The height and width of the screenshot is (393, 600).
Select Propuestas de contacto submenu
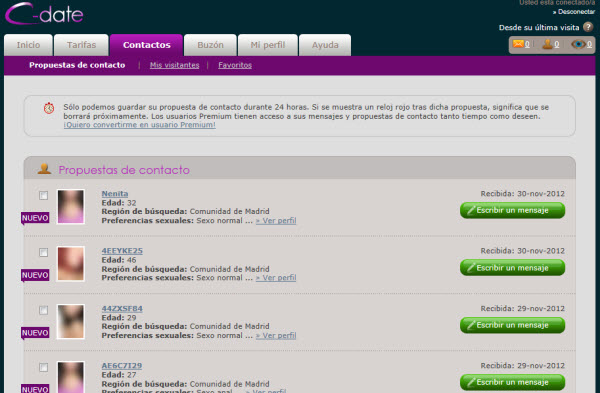click(x=77, y=65)
